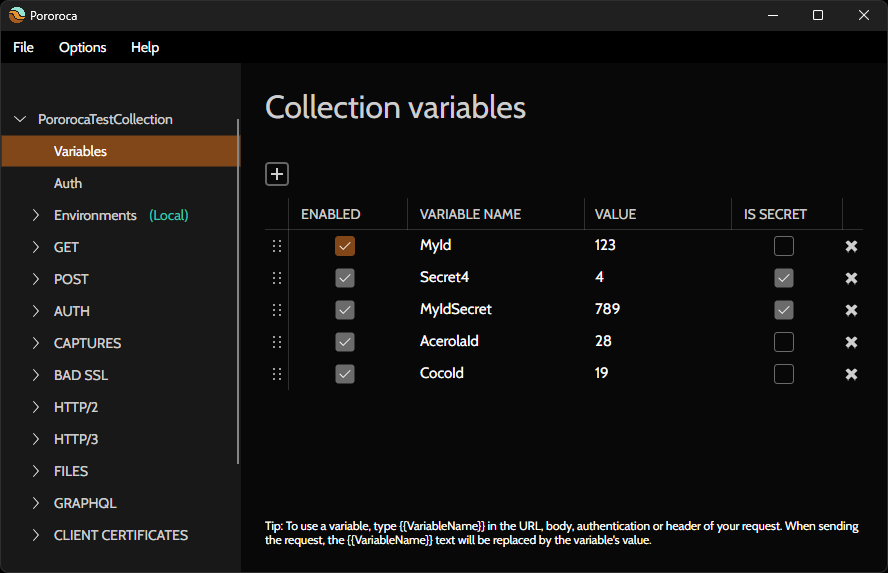
Task: Delete the AcerolaId variable row
Action: tap(851, 342)
